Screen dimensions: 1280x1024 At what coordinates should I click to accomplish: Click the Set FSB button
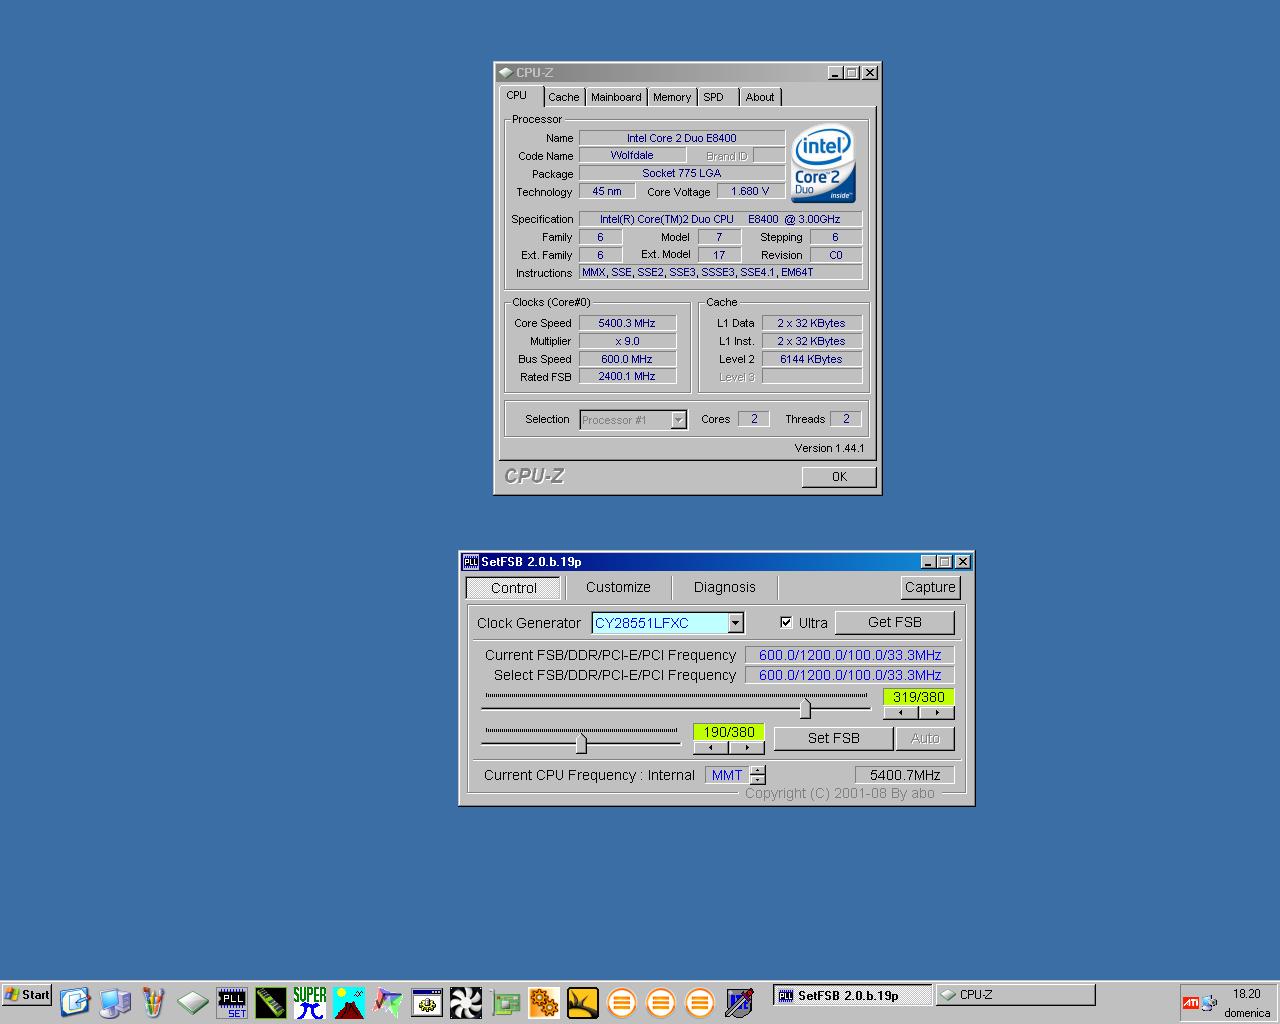(x=833, y=738)
